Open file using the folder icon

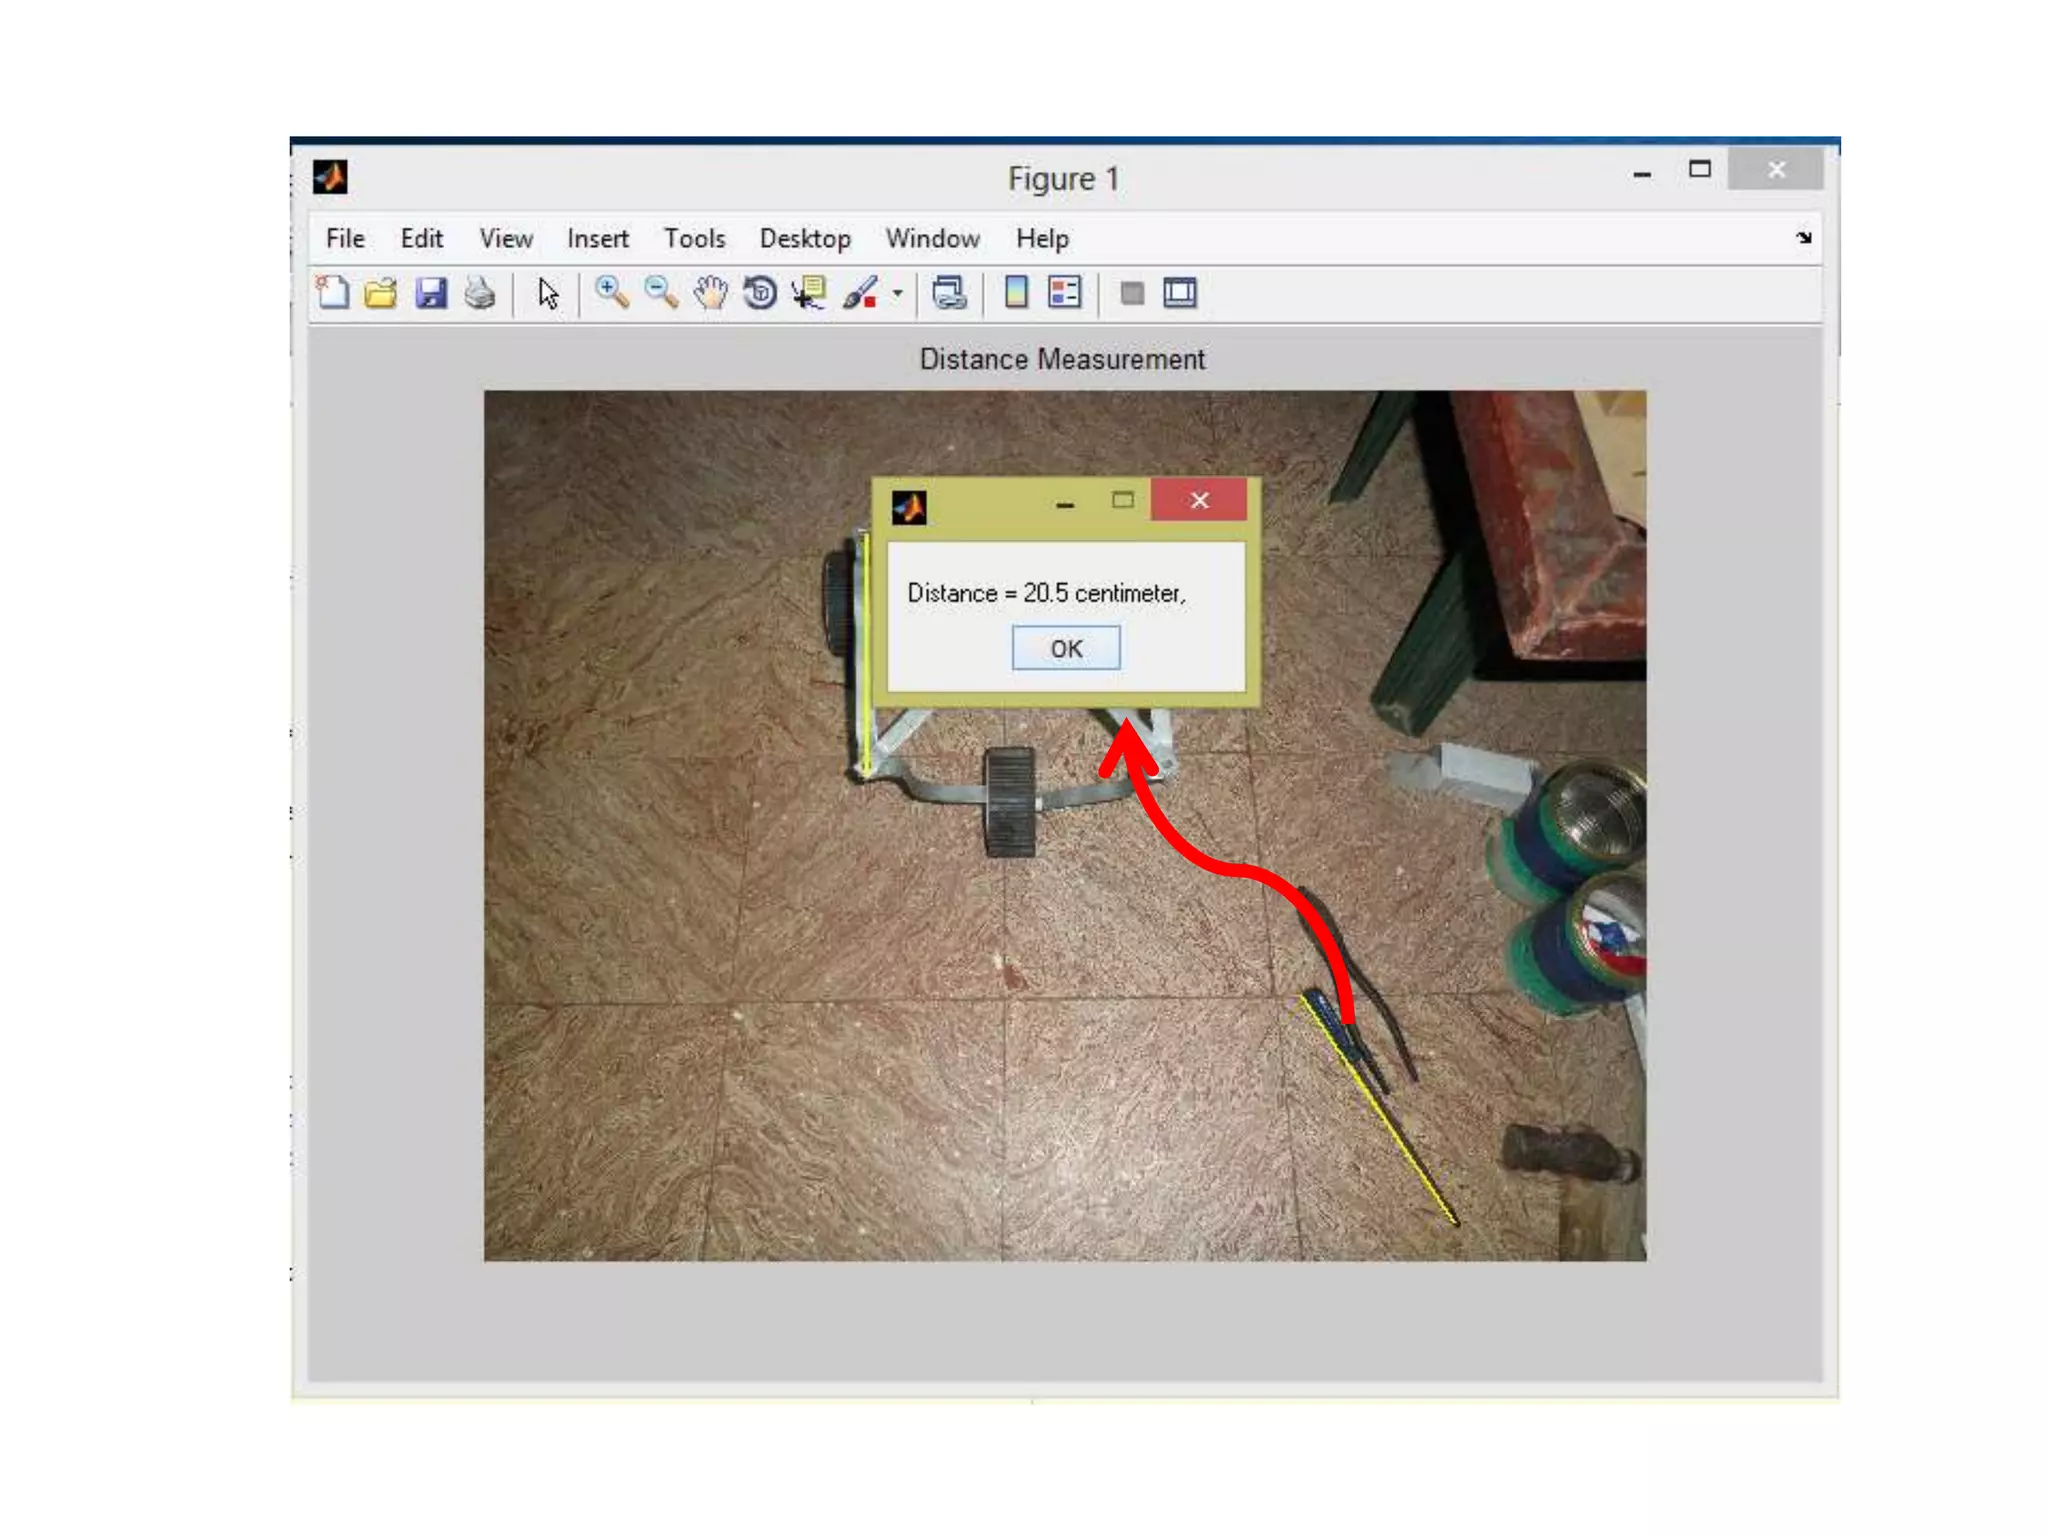tap(381, 293)
